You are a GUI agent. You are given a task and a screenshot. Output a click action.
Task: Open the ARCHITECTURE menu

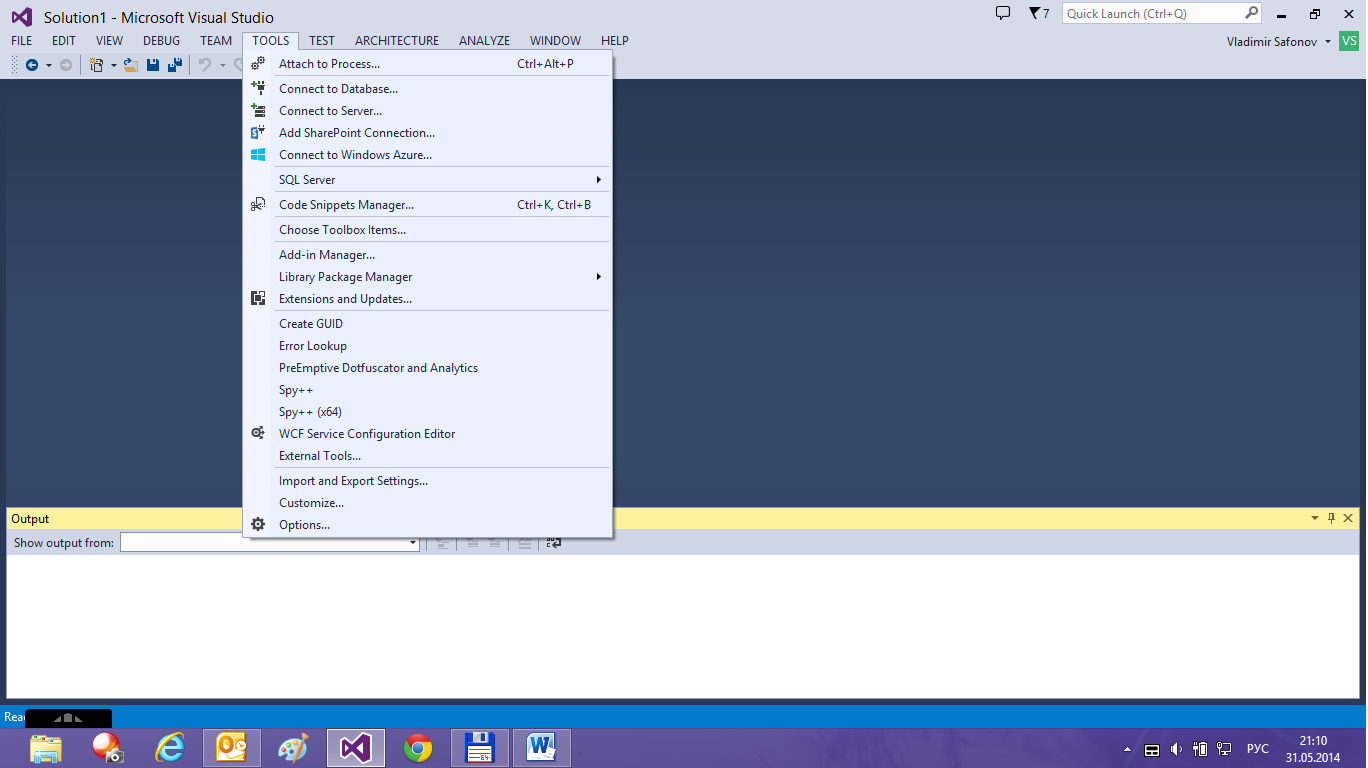tap(397, 41)
